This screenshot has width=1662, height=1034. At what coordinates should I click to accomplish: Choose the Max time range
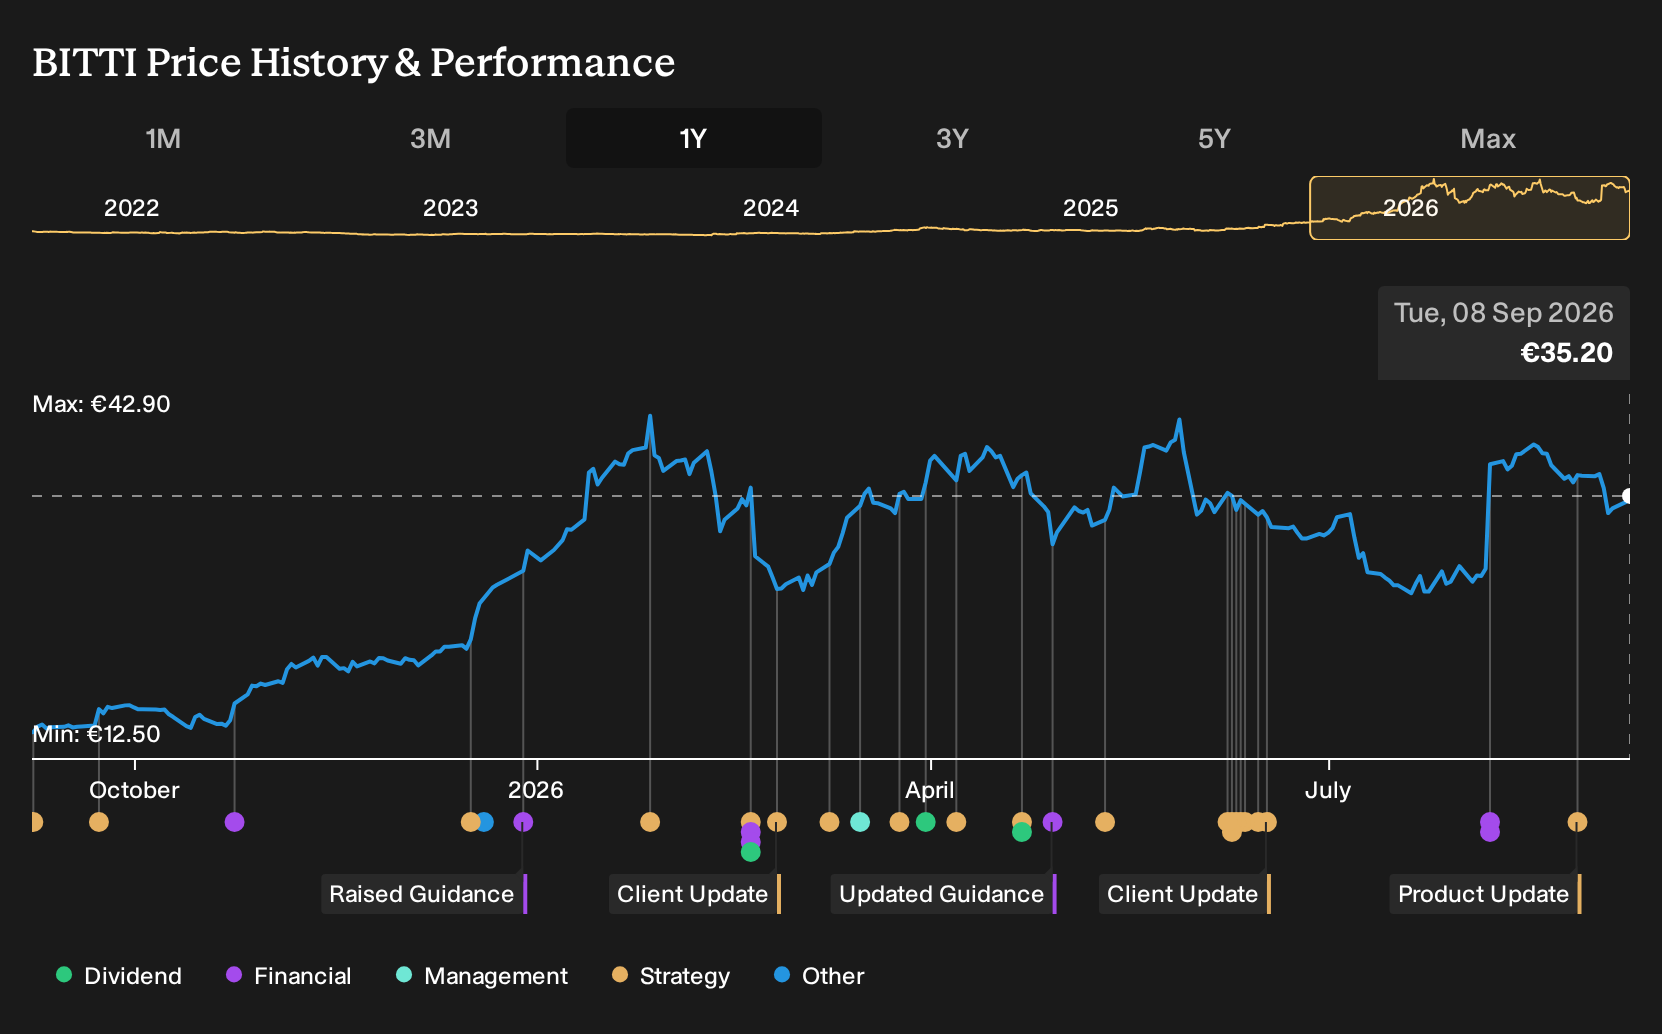[1488, 138]
